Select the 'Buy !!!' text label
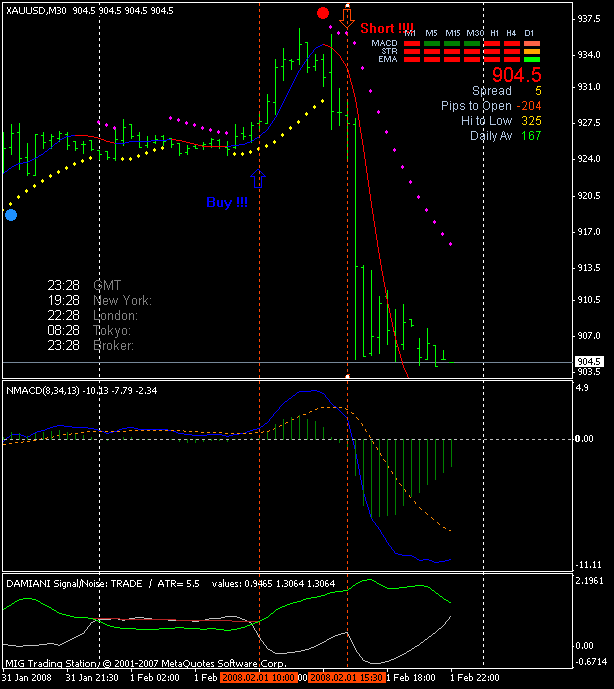Screen dimensions: 614x689 227,202
